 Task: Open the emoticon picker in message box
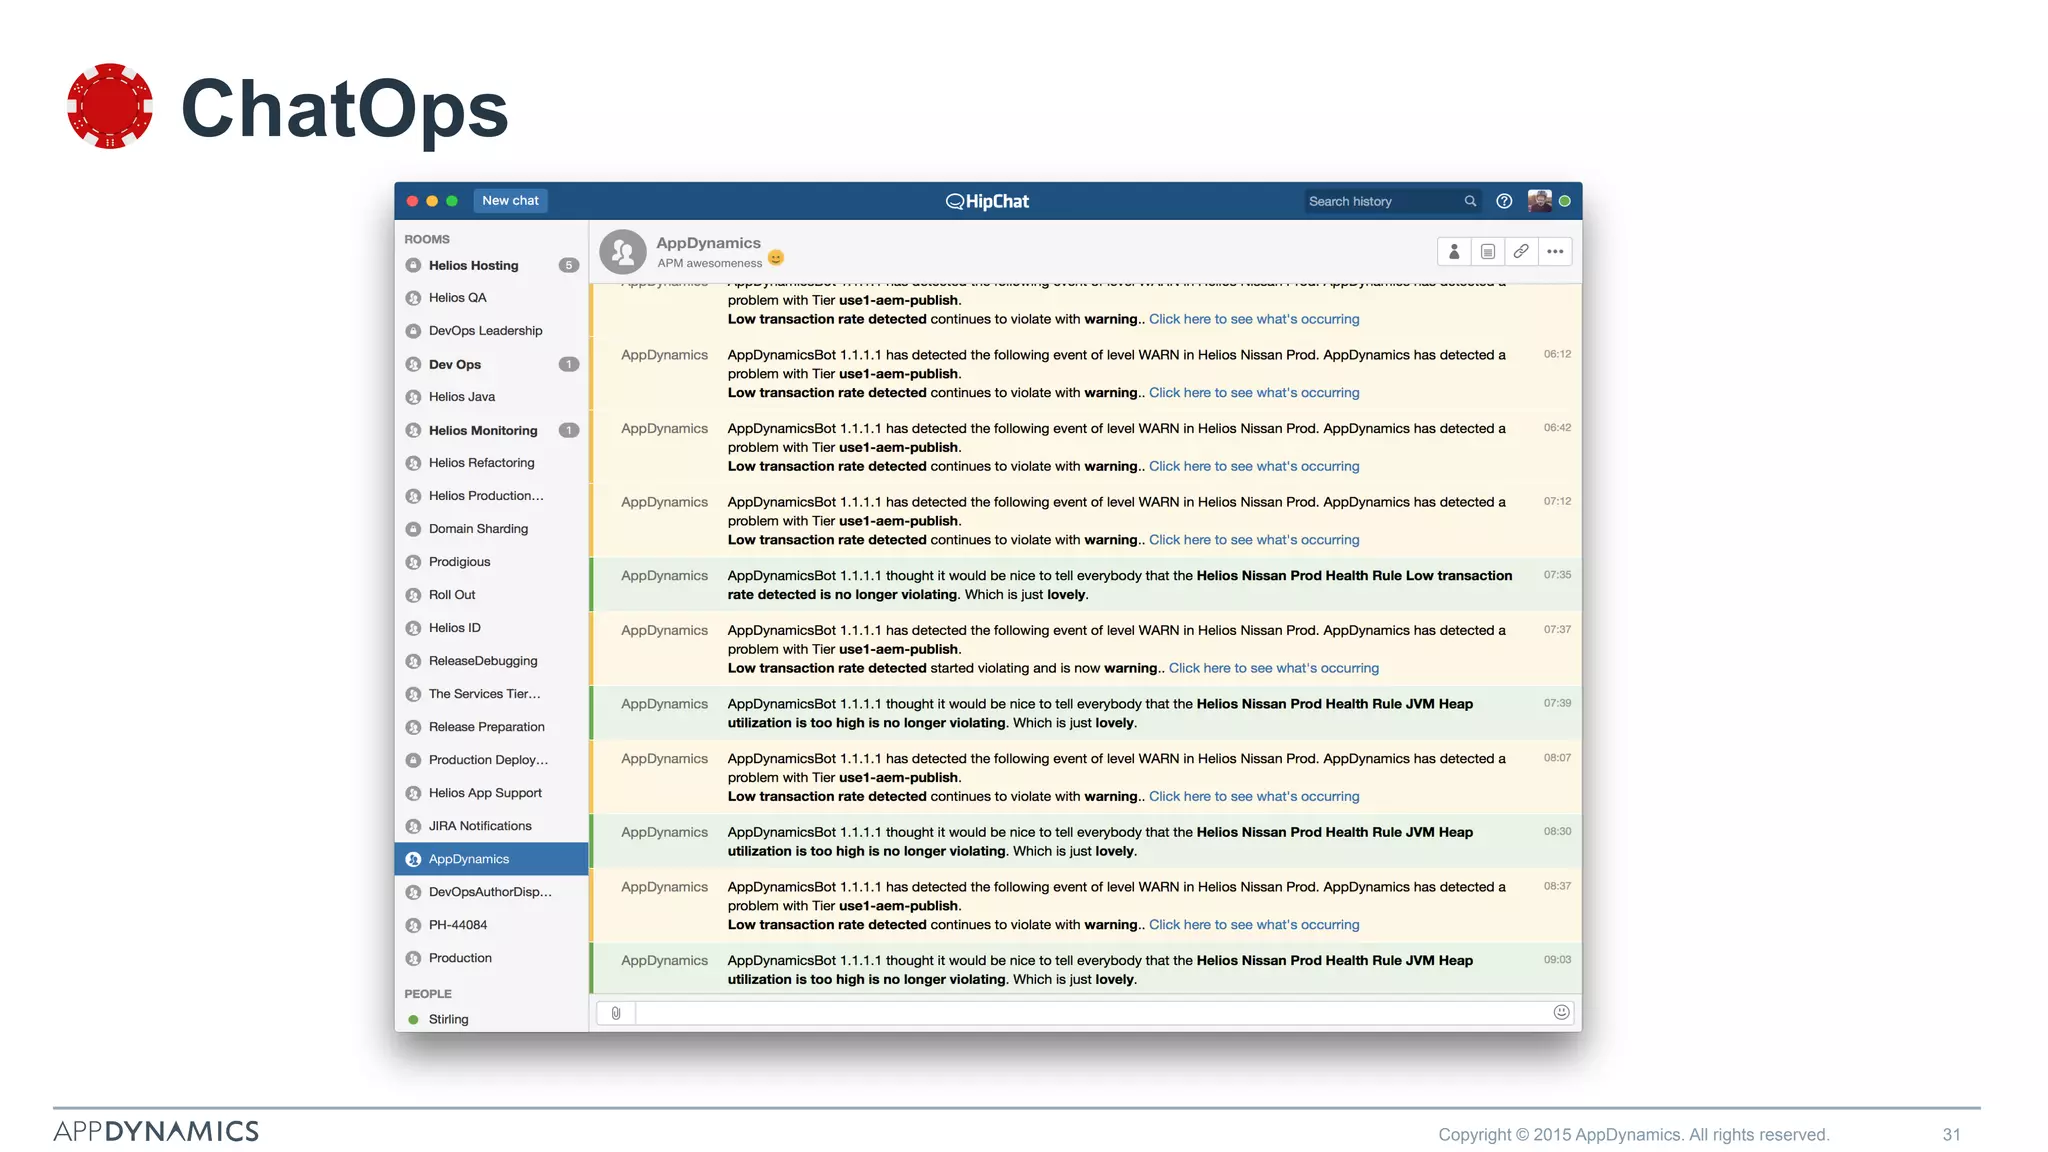tap(1561, 1012)
